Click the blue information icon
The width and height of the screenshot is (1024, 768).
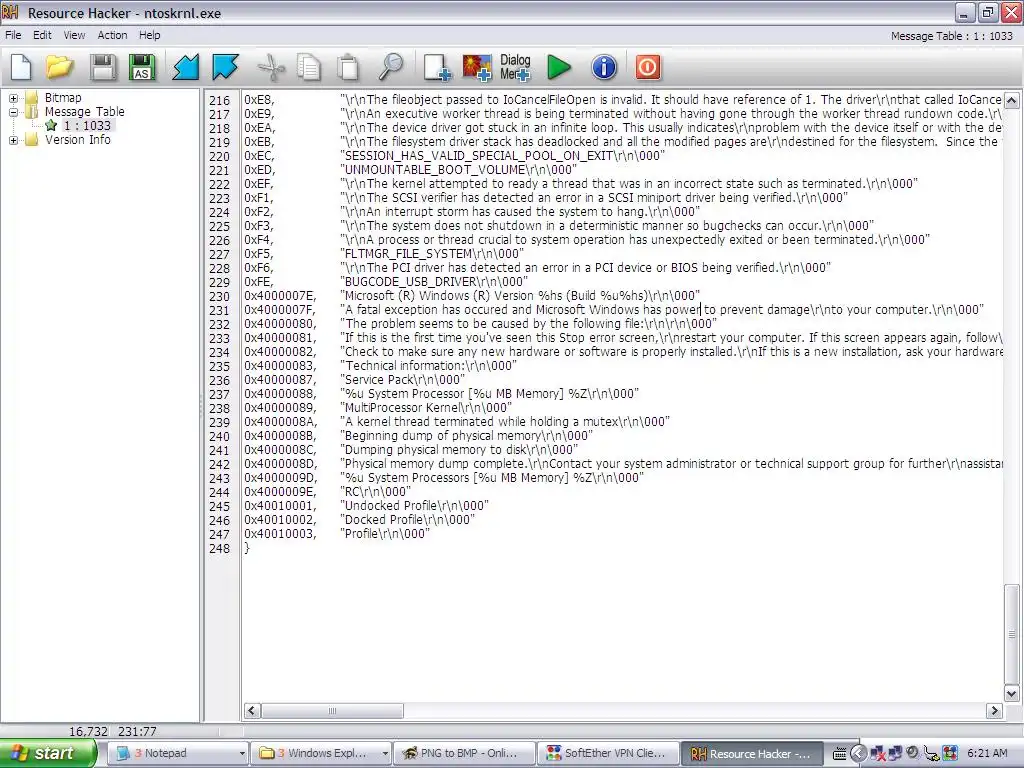[604, 67]
